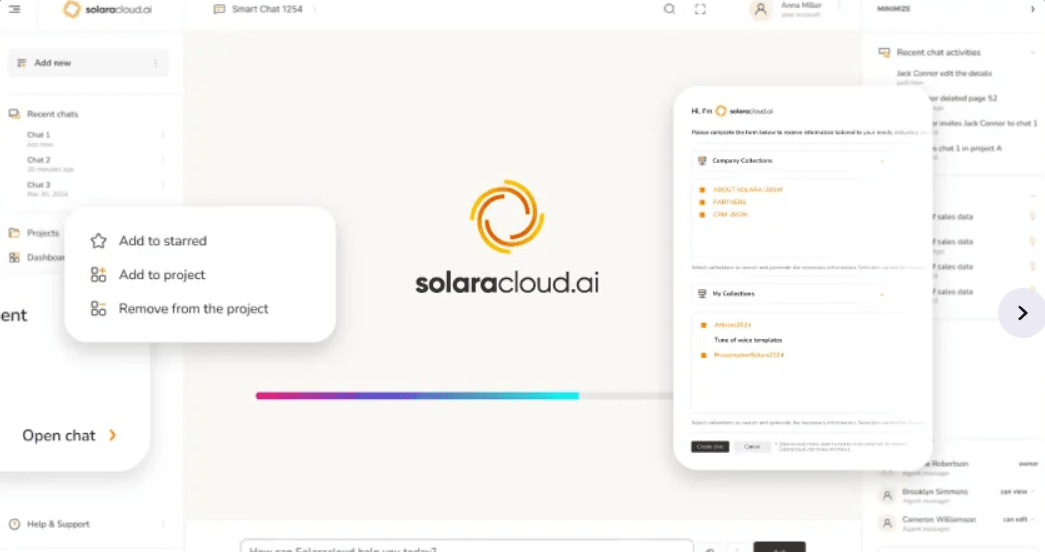Go to next slide with carousel arrow
The height and width of the screenshot is (552, 1045).
[1022, 313]
